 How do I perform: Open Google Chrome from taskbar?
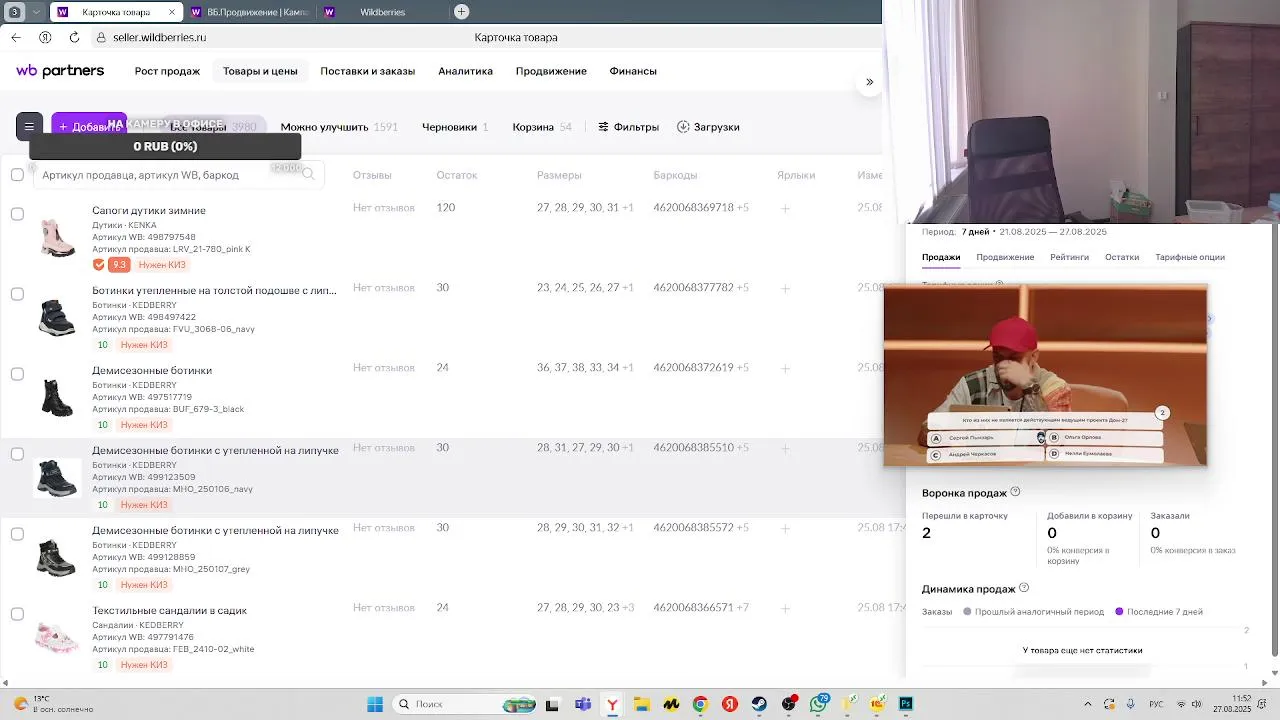tap(700, 704)
